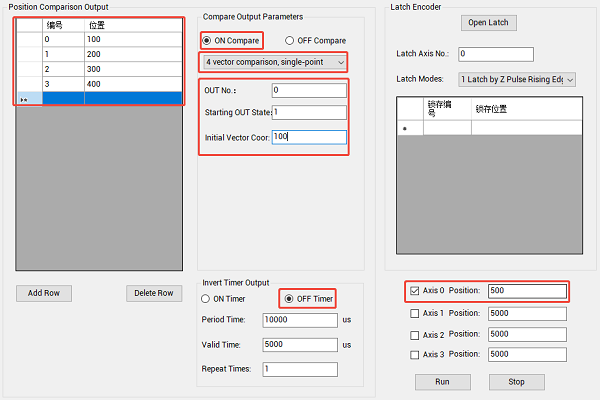The height and width of the screenshot is (400, 600).
Task: Expand the Latch Modes dropdown
Action: click(x=516, y=79)
